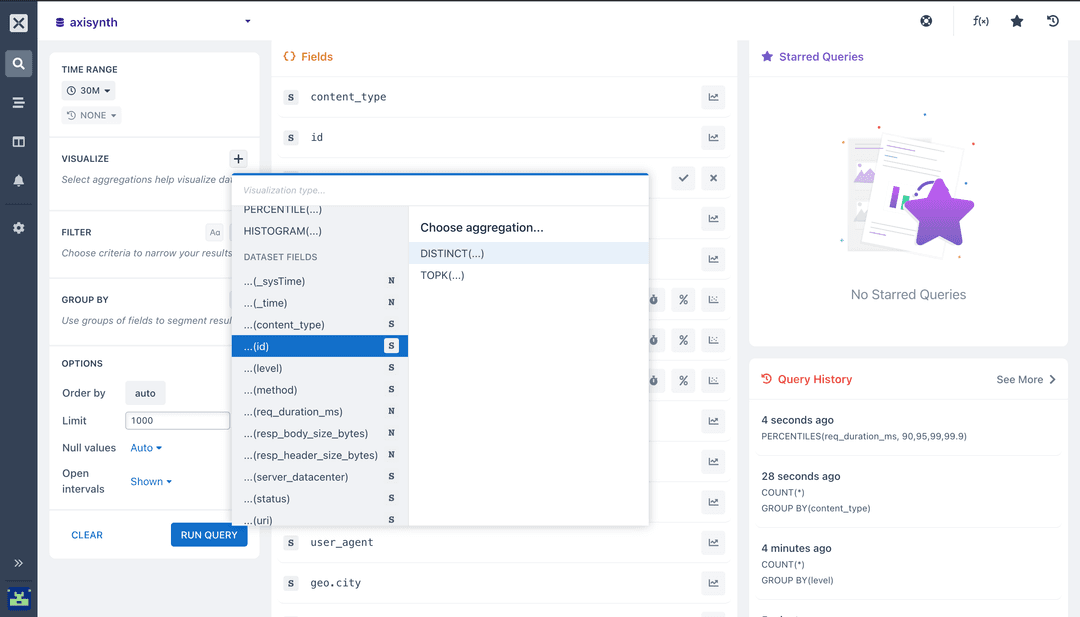Image resolution: width=1080 pixels, height=617 pixels.
Task: Dismiss the visualization editor with the X icon
Action: pos(713,178)
